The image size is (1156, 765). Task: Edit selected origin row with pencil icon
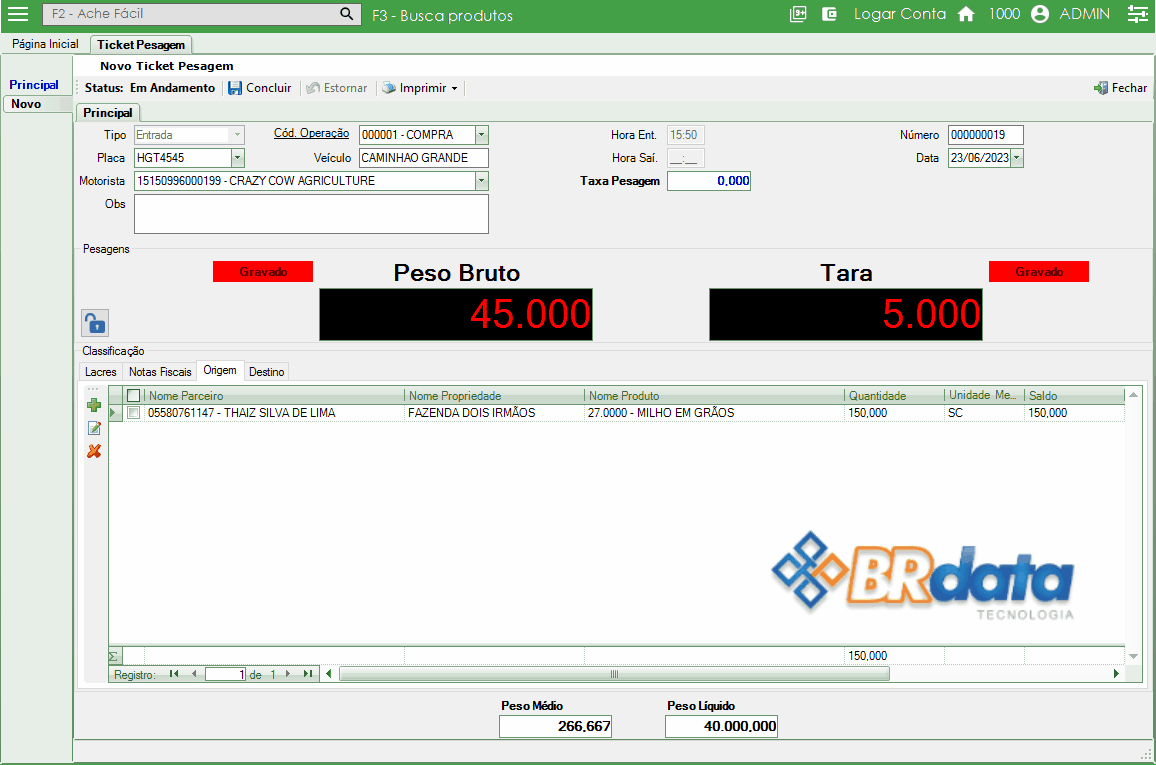[x=94, y=428]
